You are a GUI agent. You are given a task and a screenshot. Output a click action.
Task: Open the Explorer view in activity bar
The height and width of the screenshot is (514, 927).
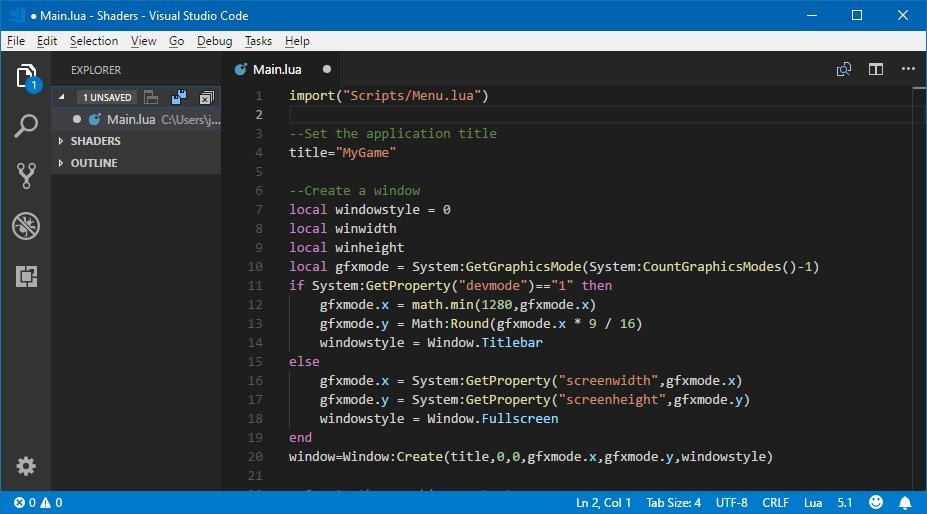[x=26, y=77]
